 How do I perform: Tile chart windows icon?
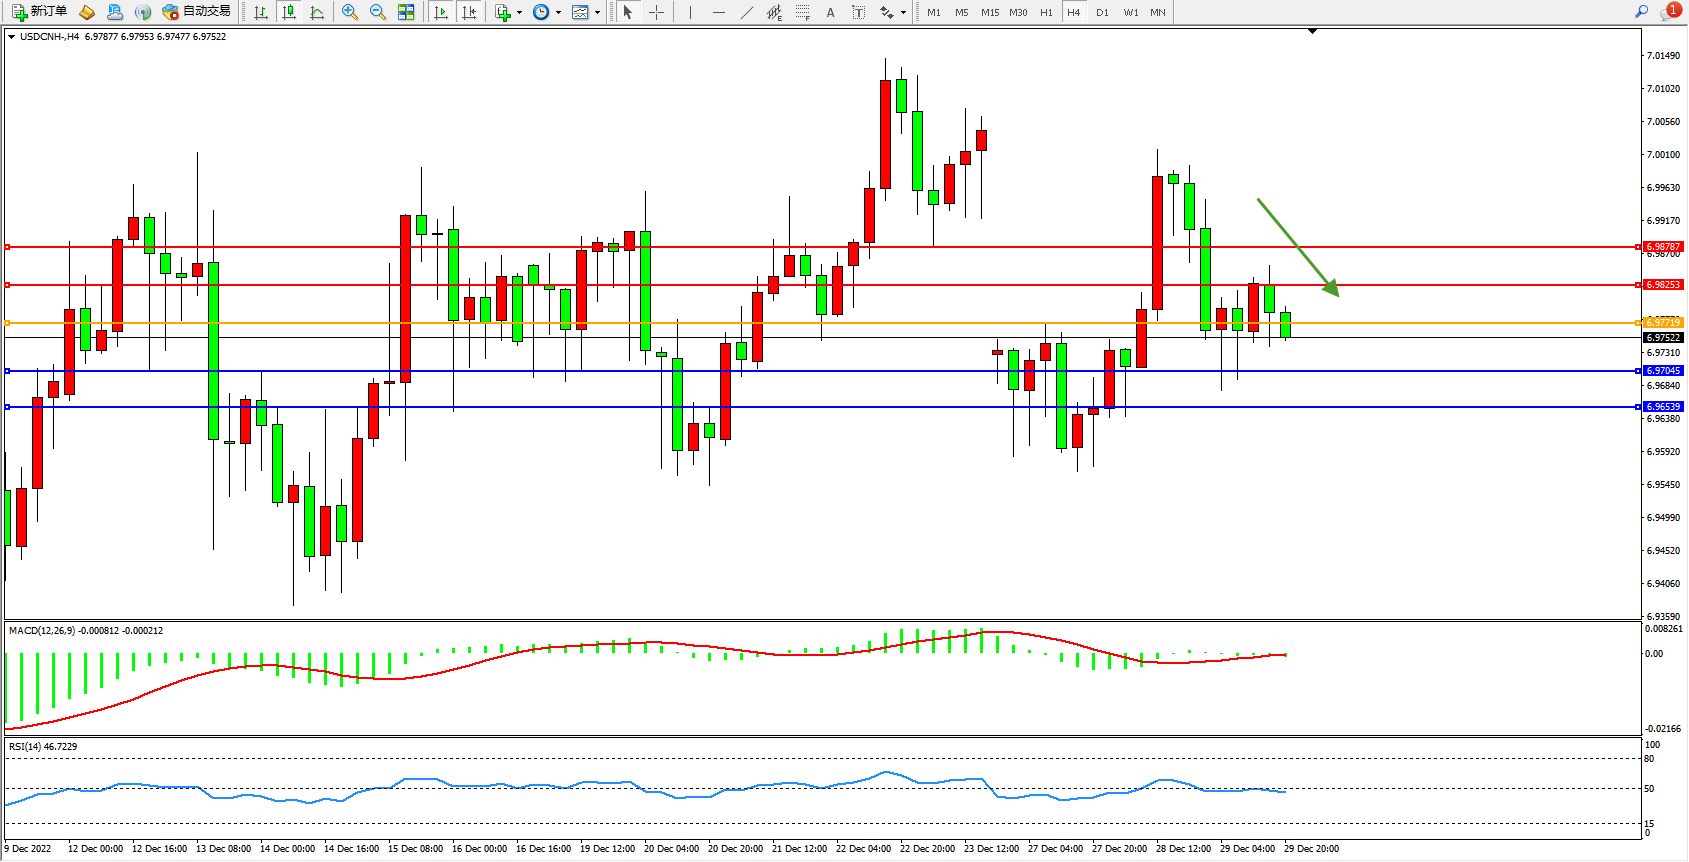point(406,12)
